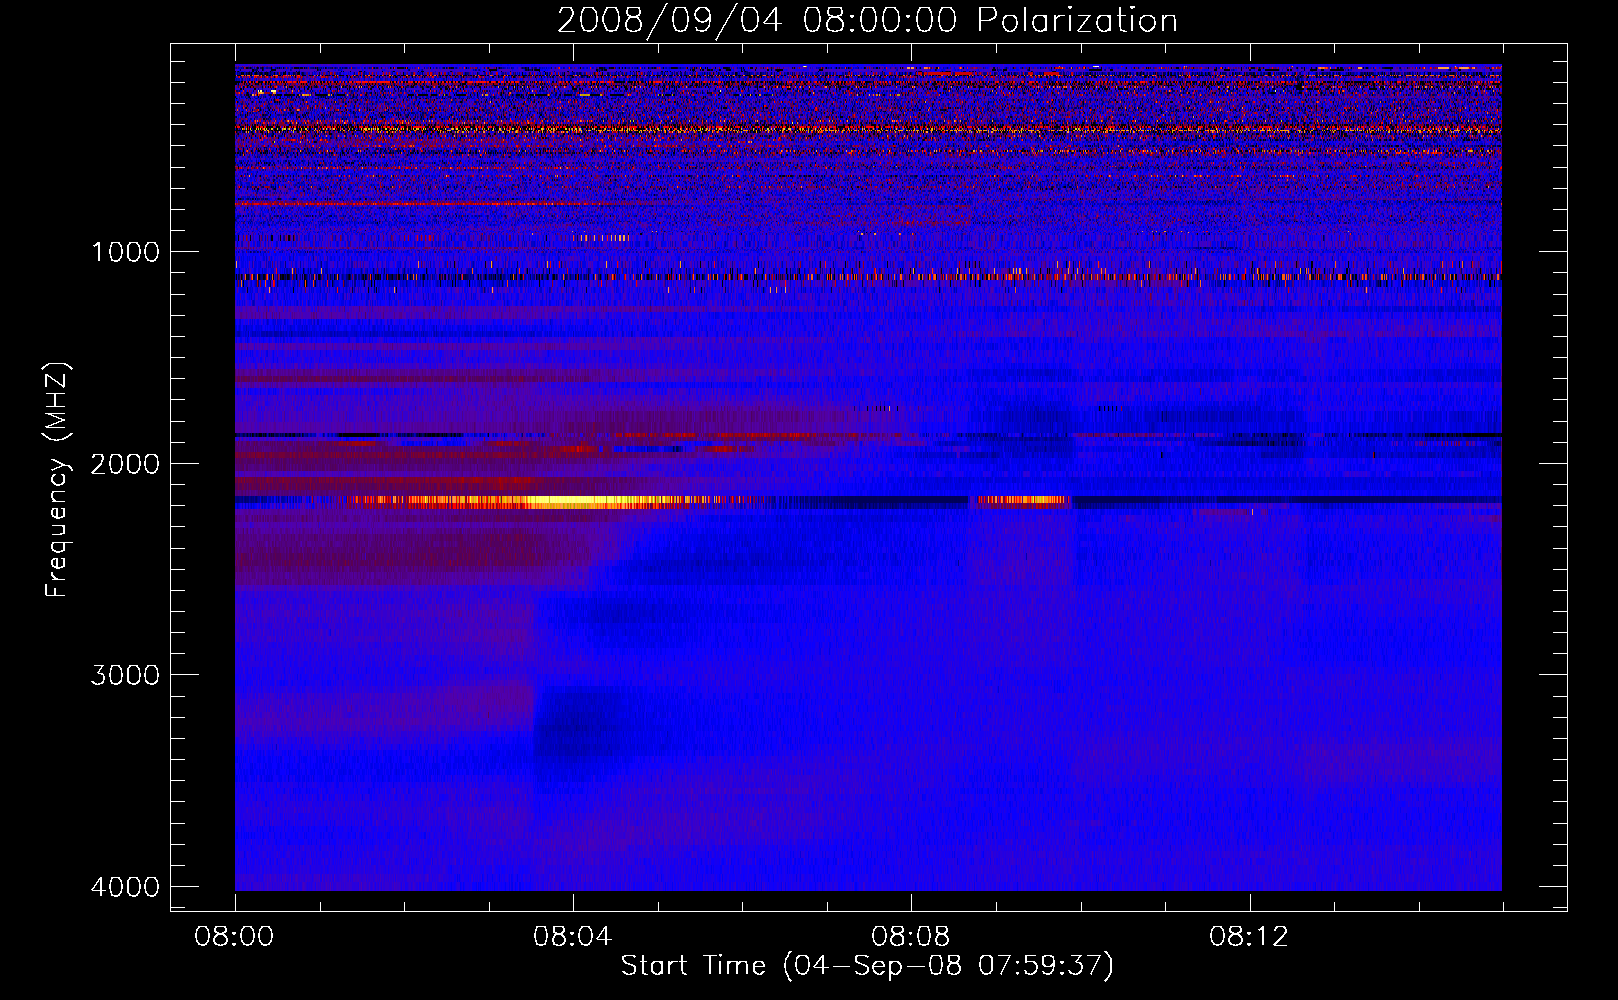The image size is (1618, 1000).
Task: Click the plot title '2008/09/04 08:00:00 Polarization'
Action: pyautogui.click(x=867, y=21)
